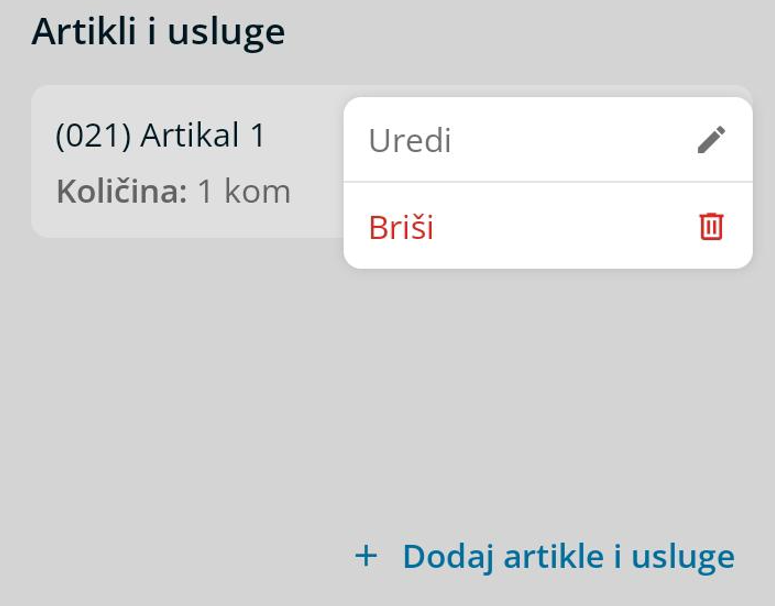The image size is (775, 606).
Task: Click Dodaj artikle i usluge link
Action: [x=567, y=556]
